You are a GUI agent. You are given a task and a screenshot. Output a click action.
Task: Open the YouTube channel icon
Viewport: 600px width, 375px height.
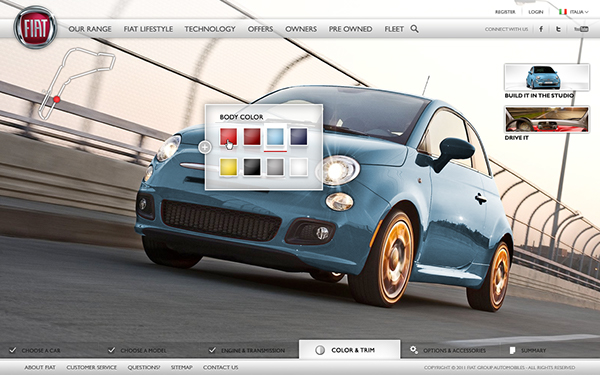[x=581, y=29]
